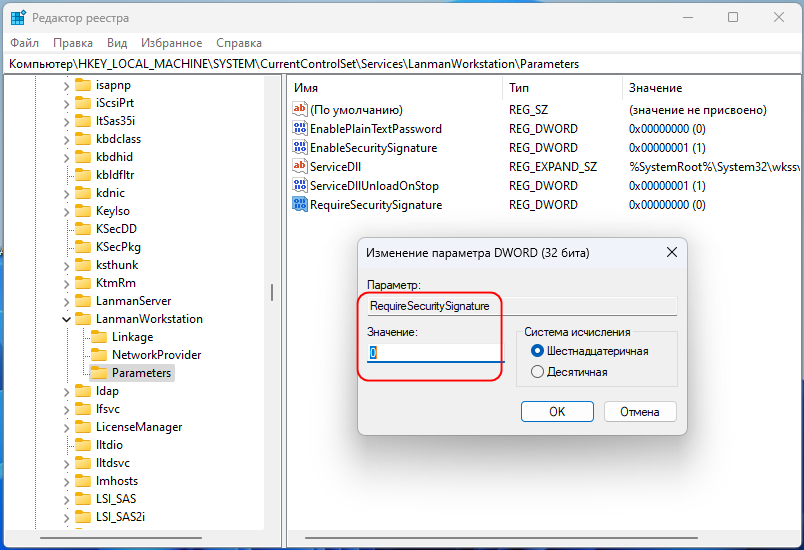Screen dimensions: 804x550
Task: Click the isapnp folder icon
Action: pyautogui.click(x=83, y=85)
